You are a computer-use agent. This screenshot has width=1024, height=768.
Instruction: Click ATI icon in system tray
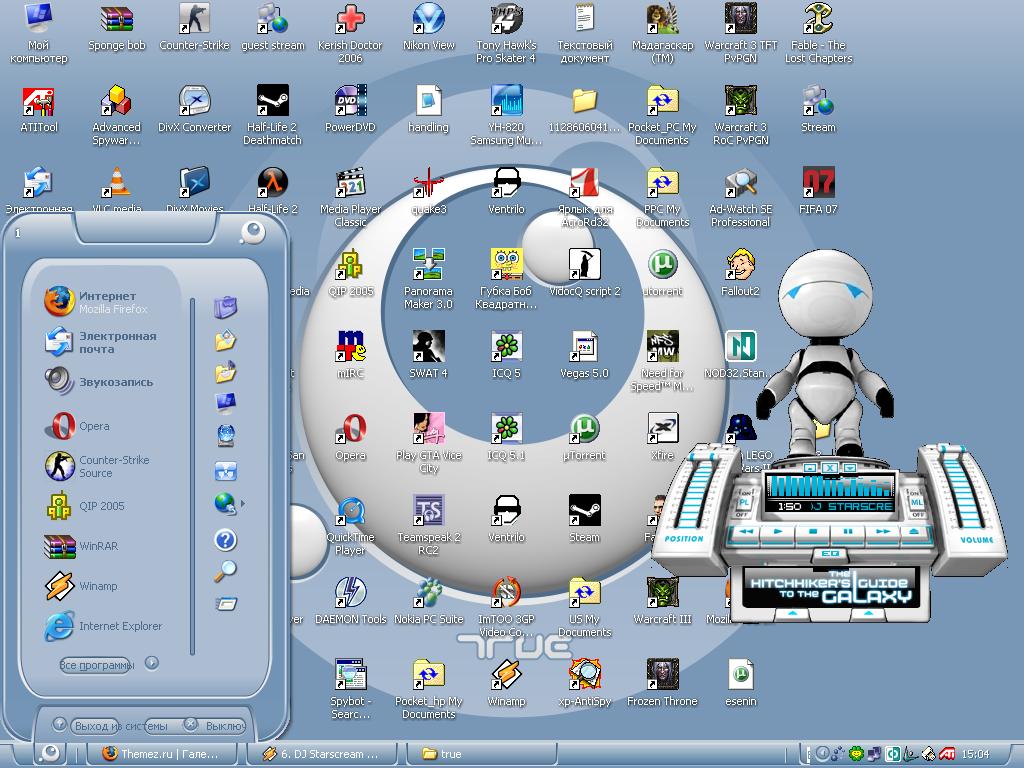pos(947,754)
